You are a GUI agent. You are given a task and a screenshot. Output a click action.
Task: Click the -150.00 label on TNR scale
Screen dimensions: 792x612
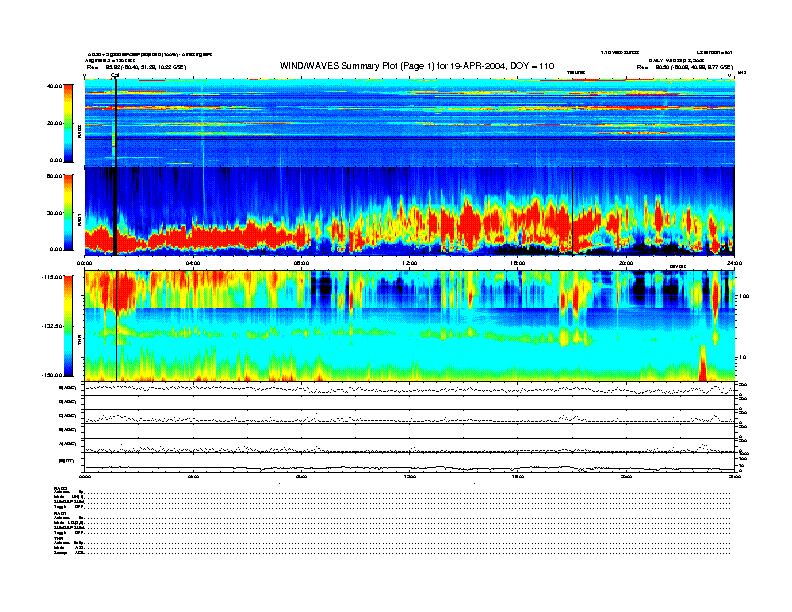point(52,375)
